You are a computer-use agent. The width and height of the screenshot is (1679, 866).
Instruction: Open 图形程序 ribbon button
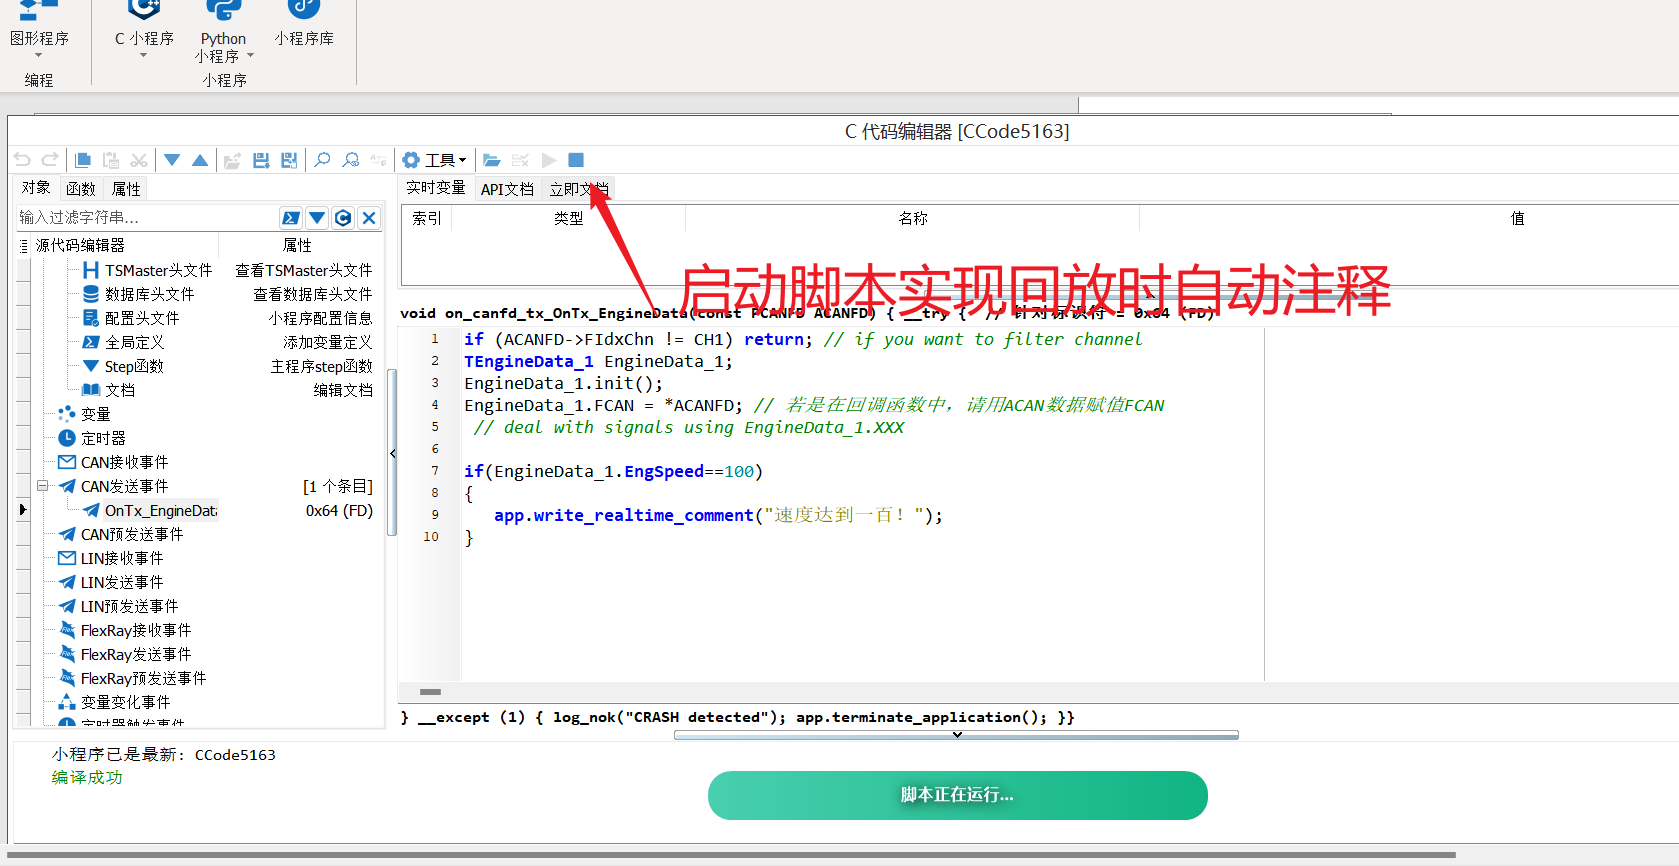(x=39, y=30)
